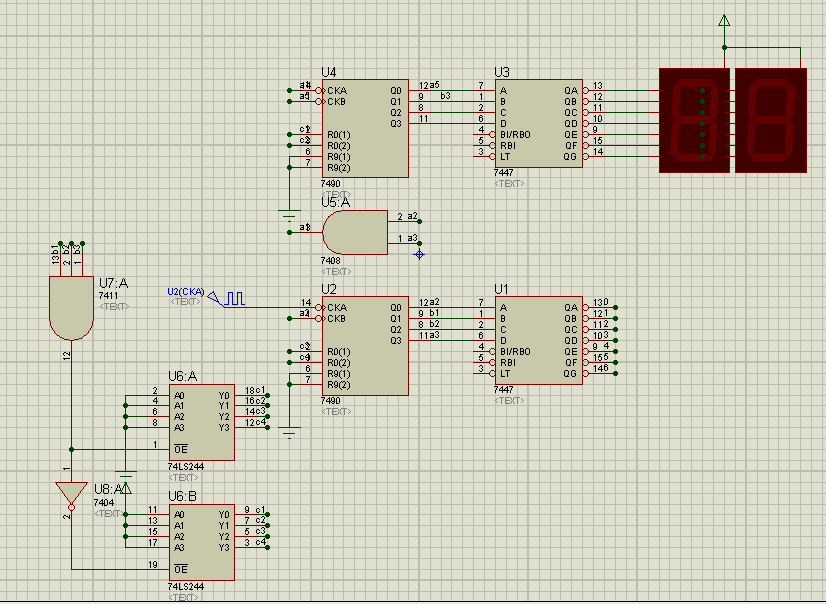The width and height of the screenshot is (826, 604).
Task: Click the OE pin label on U6:A
Action: pos(181,449)
